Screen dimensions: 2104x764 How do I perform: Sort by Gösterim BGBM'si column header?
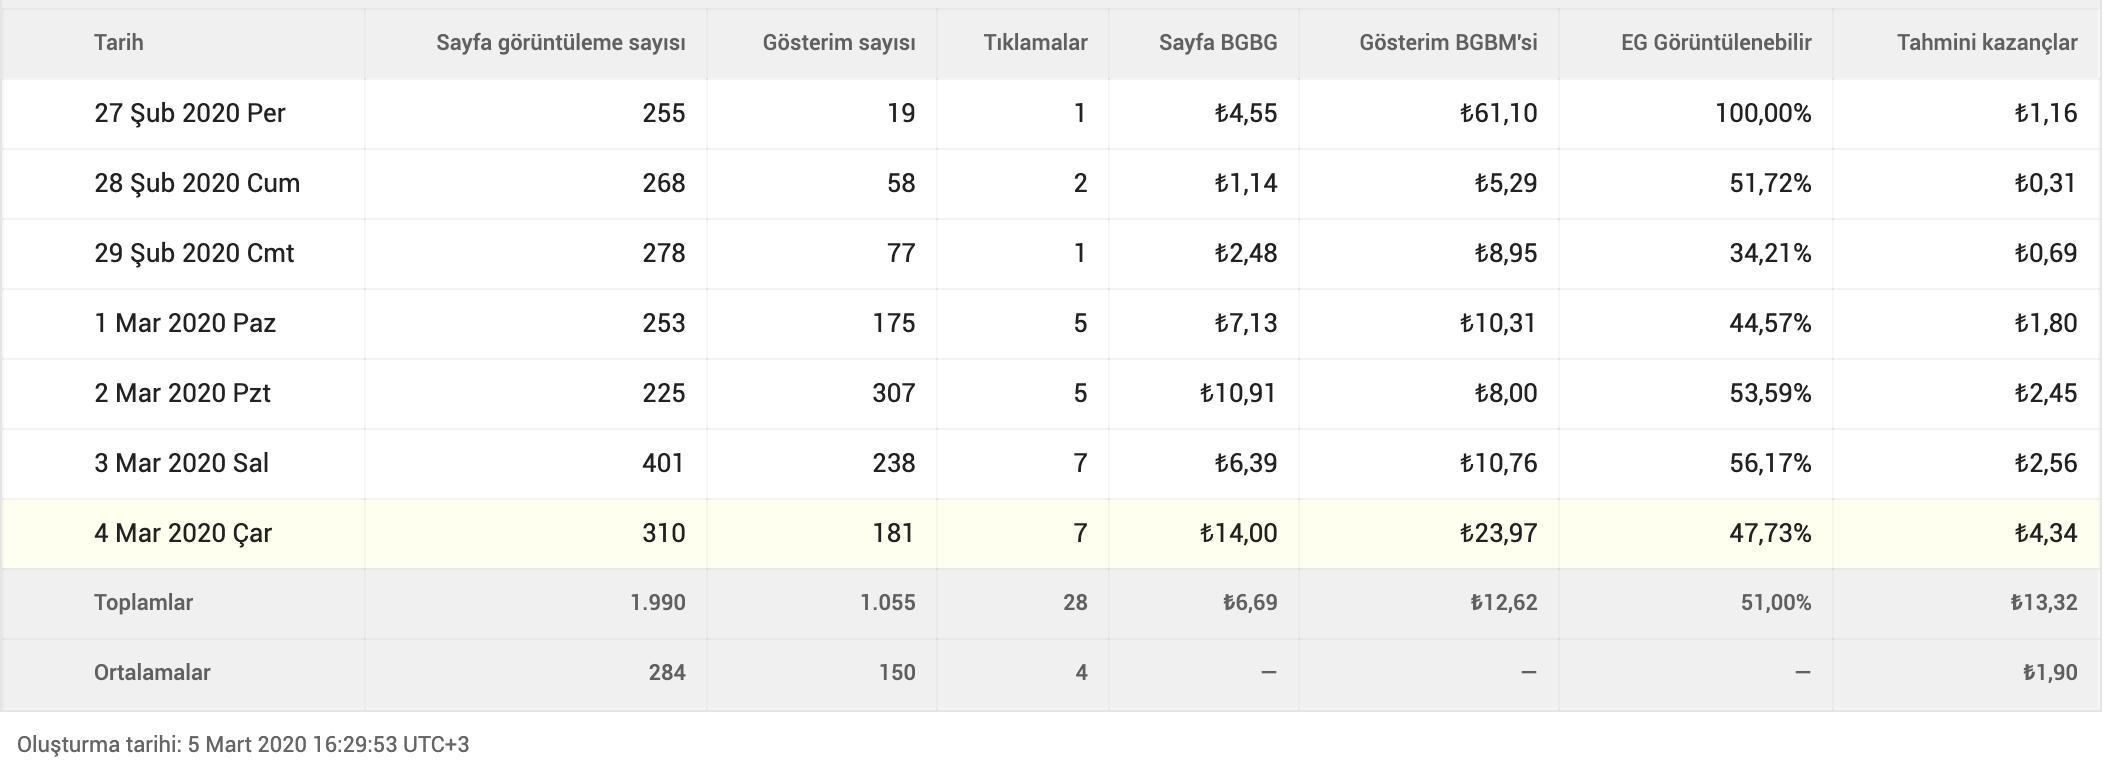pos(1448,42)
